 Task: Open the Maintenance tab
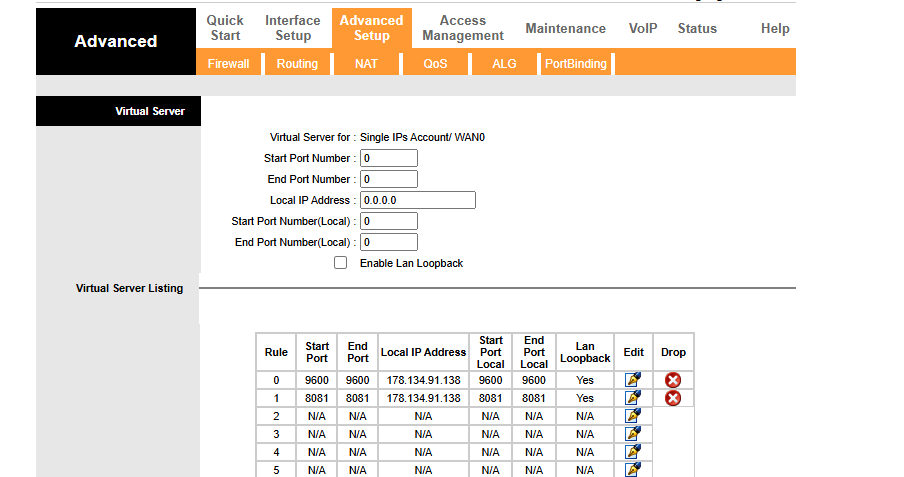pyautogui.click(x=565, y=29)
